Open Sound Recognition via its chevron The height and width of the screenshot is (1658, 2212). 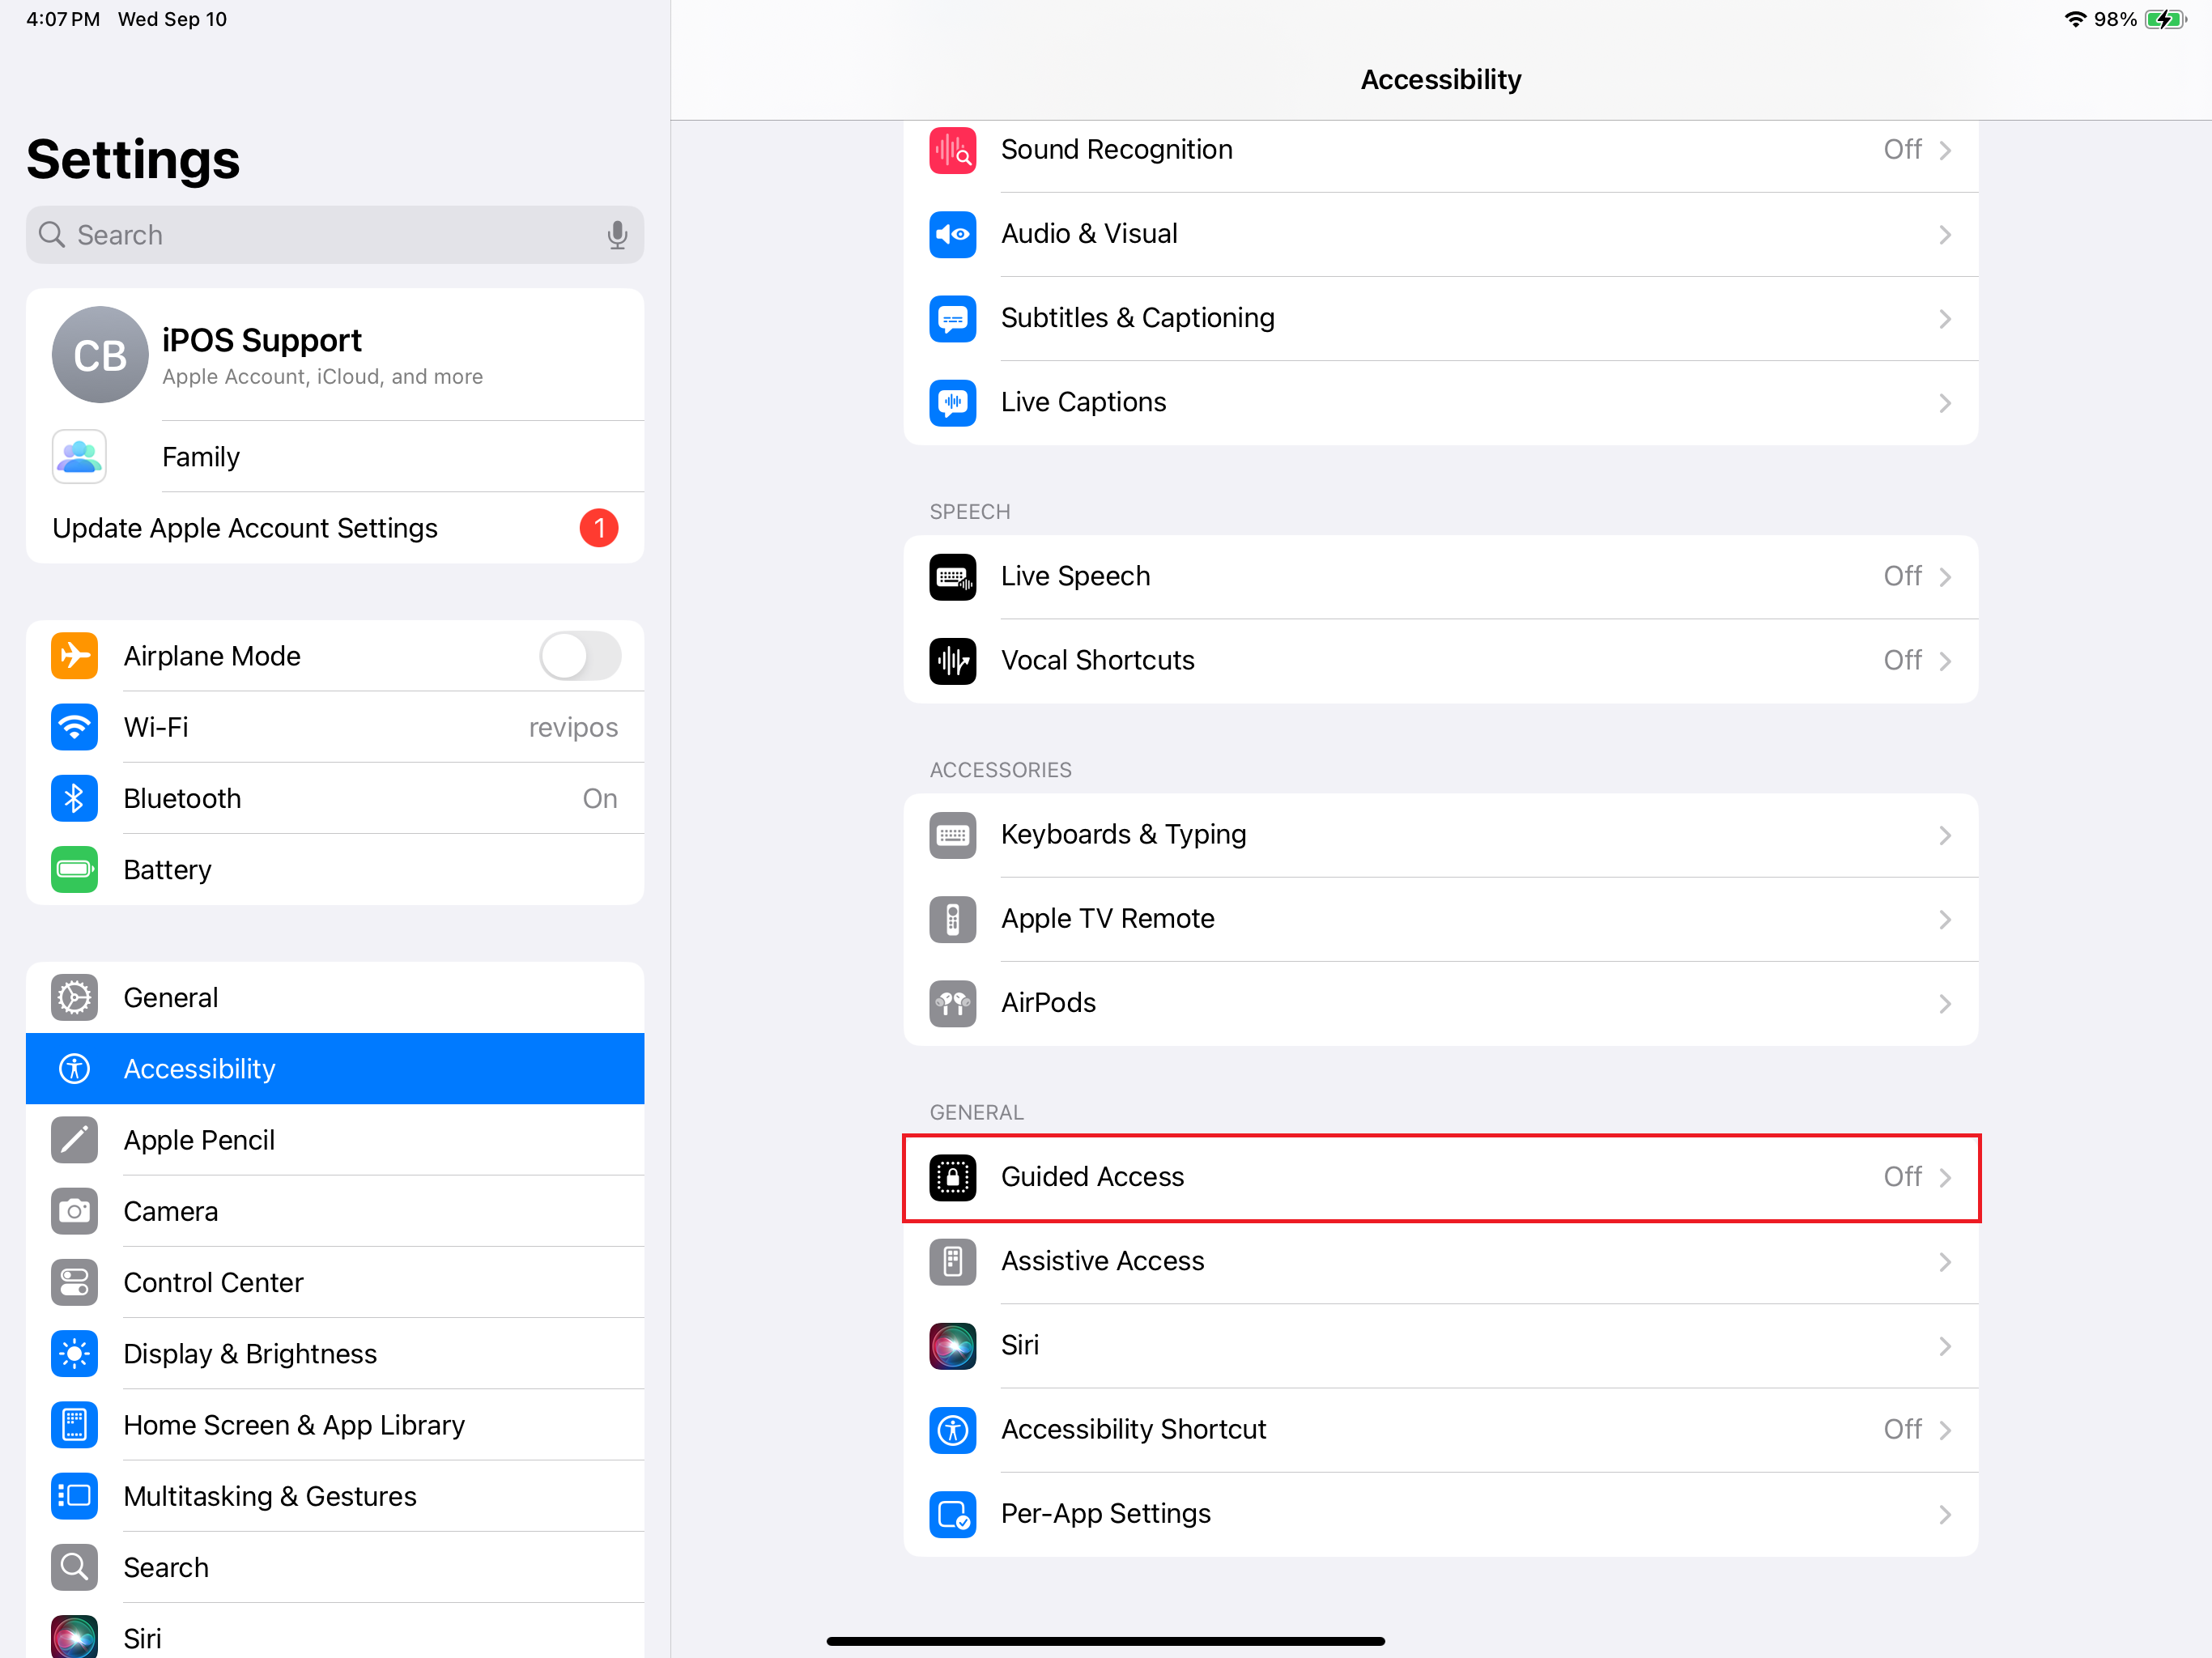[1945, 150]
